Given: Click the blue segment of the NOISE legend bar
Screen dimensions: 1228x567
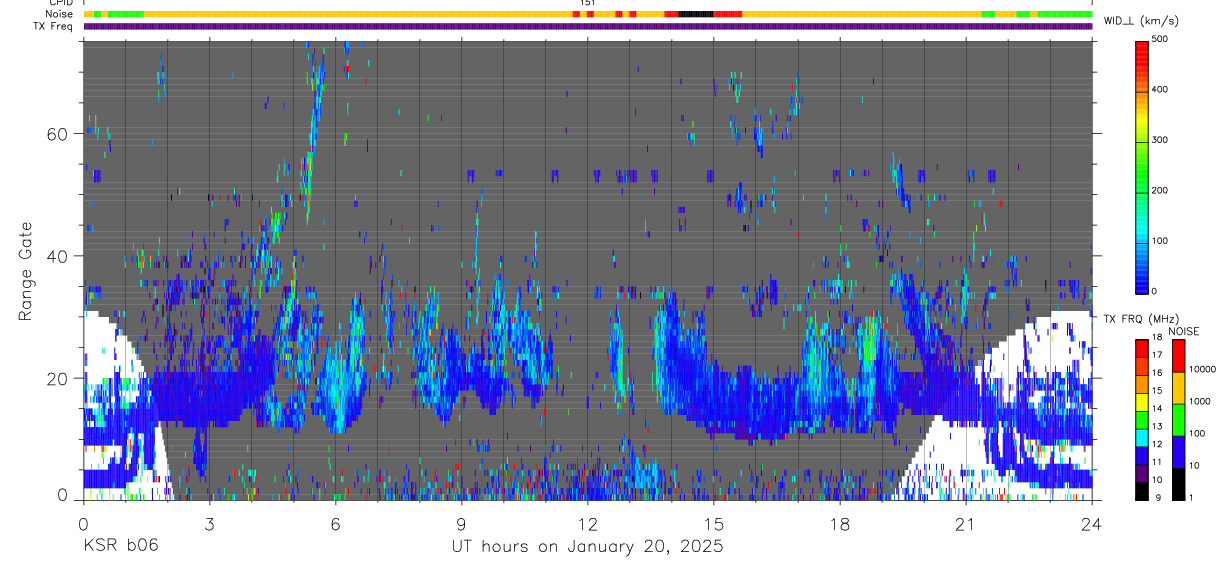Looking at the screenshot, I should click(x=1178, y=450).
